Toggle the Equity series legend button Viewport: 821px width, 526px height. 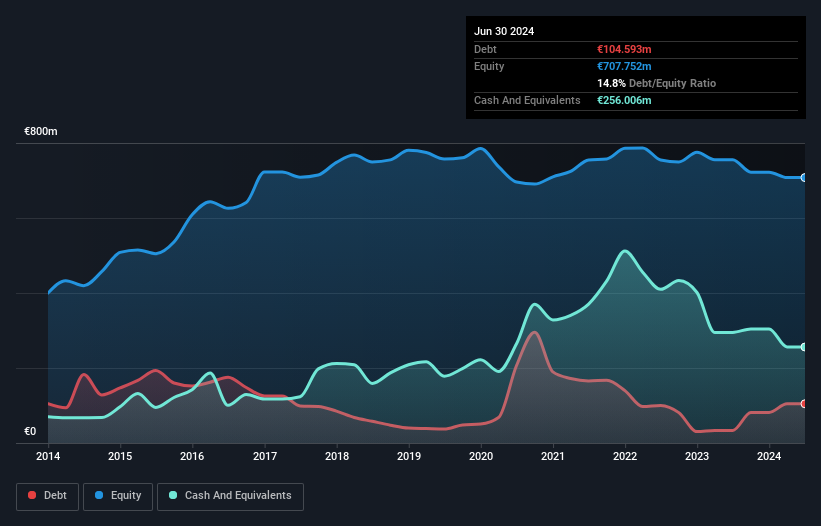pyautogui.click(x=118, y=496)
